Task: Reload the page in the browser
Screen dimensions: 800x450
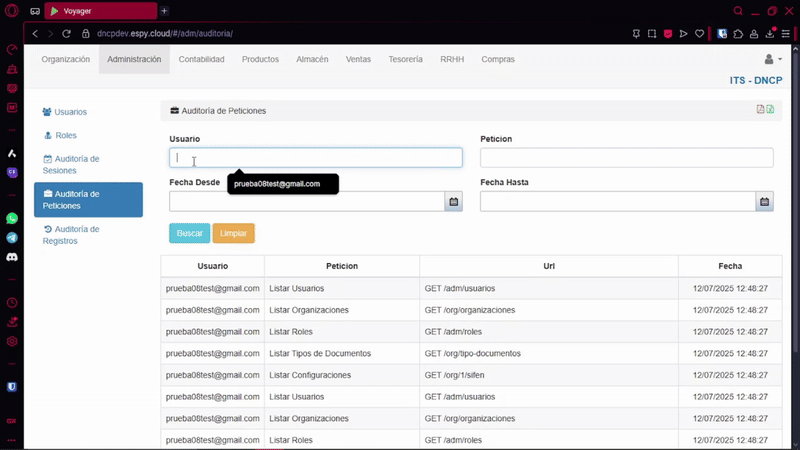Action: (67, 33)
